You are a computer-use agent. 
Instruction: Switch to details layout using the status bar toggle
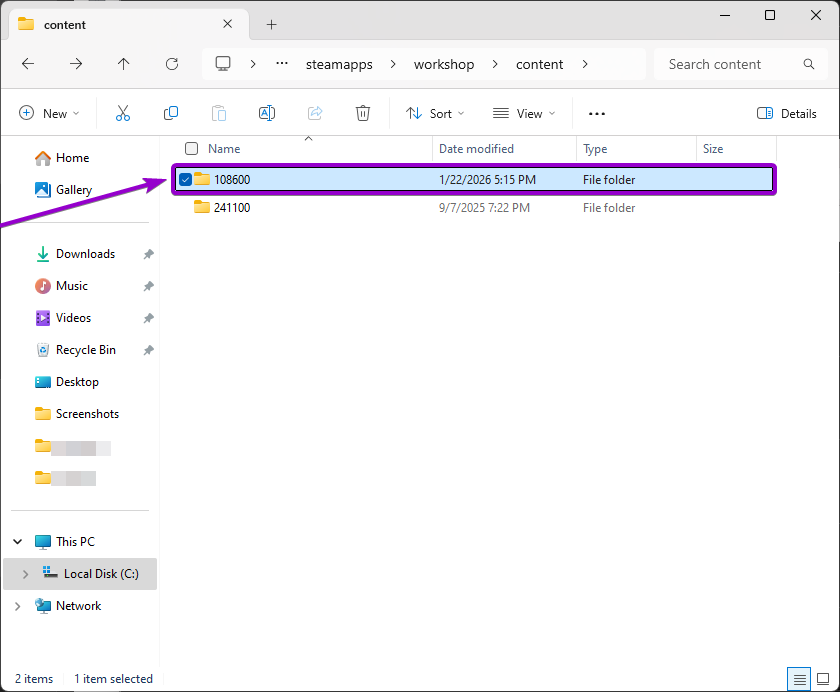[799, 679]
